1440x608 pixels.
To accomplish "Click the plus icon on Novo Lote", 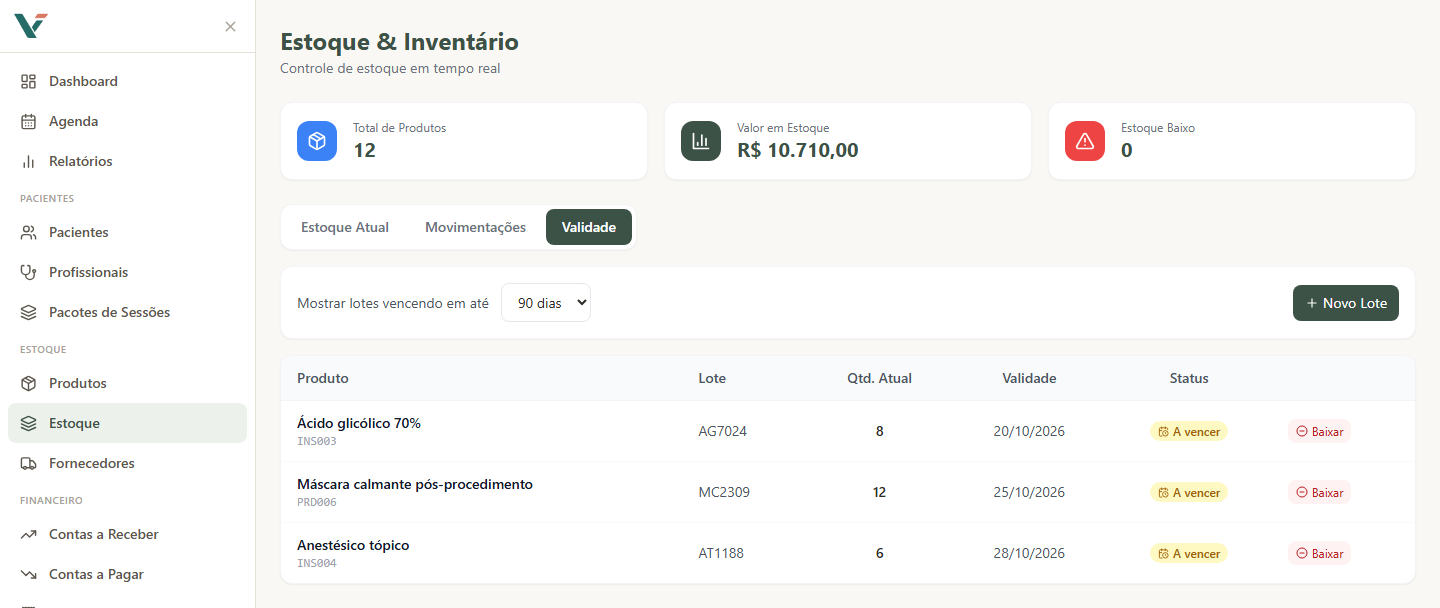I will tap(1312, 303).
